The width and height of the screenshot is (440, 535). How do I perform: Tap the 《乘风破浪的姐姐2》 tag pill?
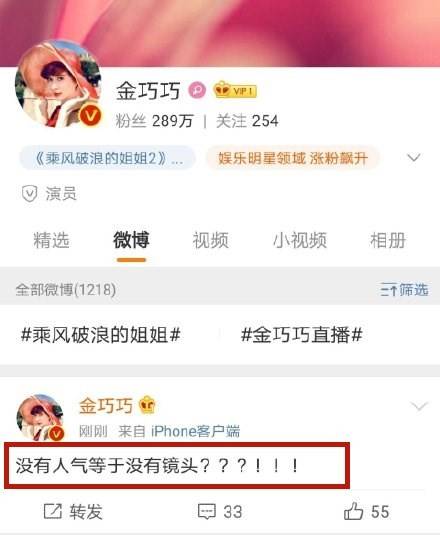[x=108, y=158]
